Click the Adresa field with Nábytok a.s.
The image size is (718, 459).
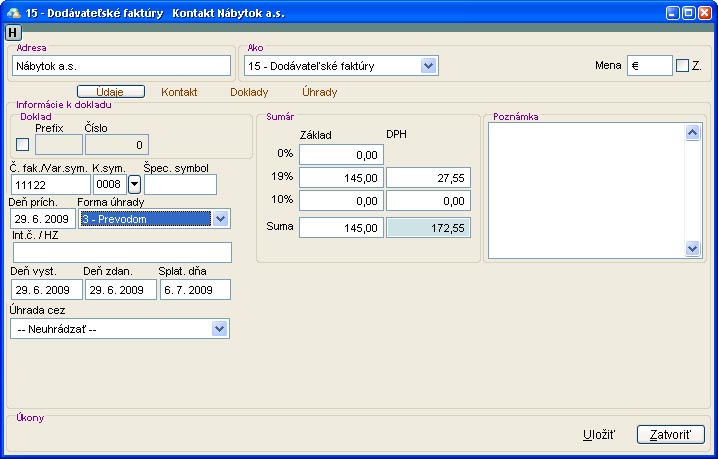(x=121, y=66)
